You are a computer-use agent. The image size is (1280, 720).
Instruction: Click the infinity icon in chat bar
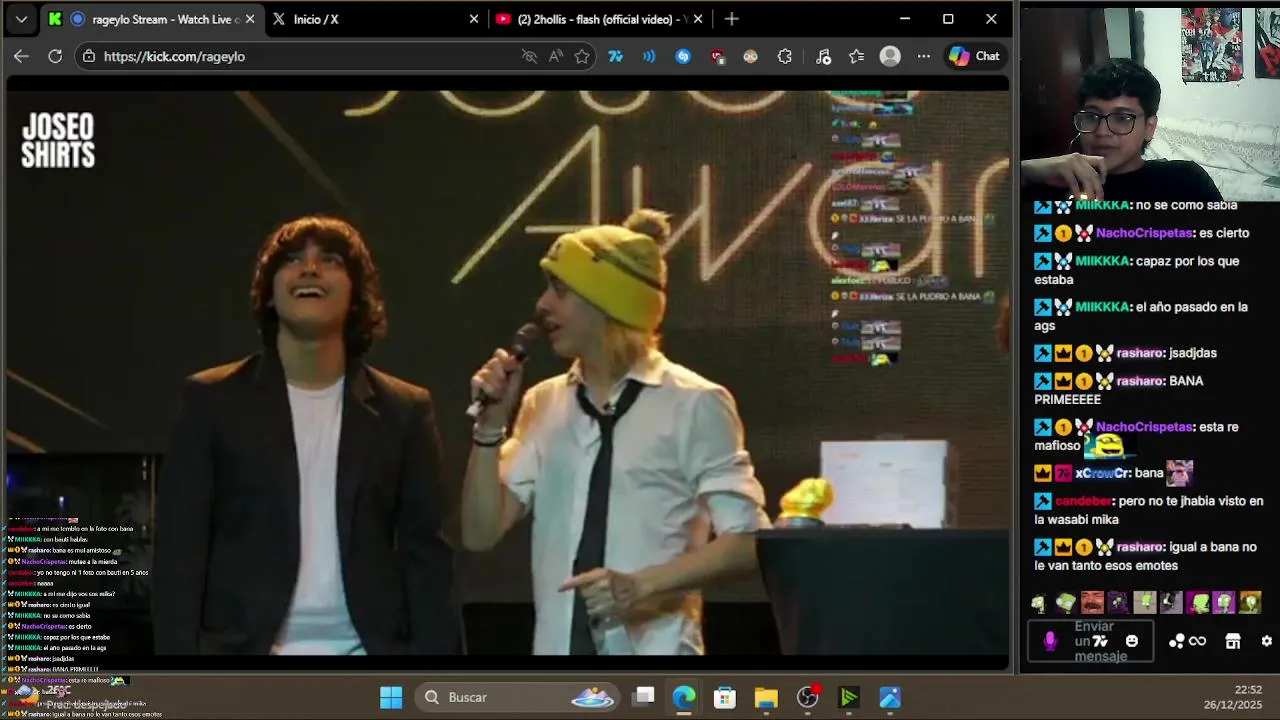1197,641
